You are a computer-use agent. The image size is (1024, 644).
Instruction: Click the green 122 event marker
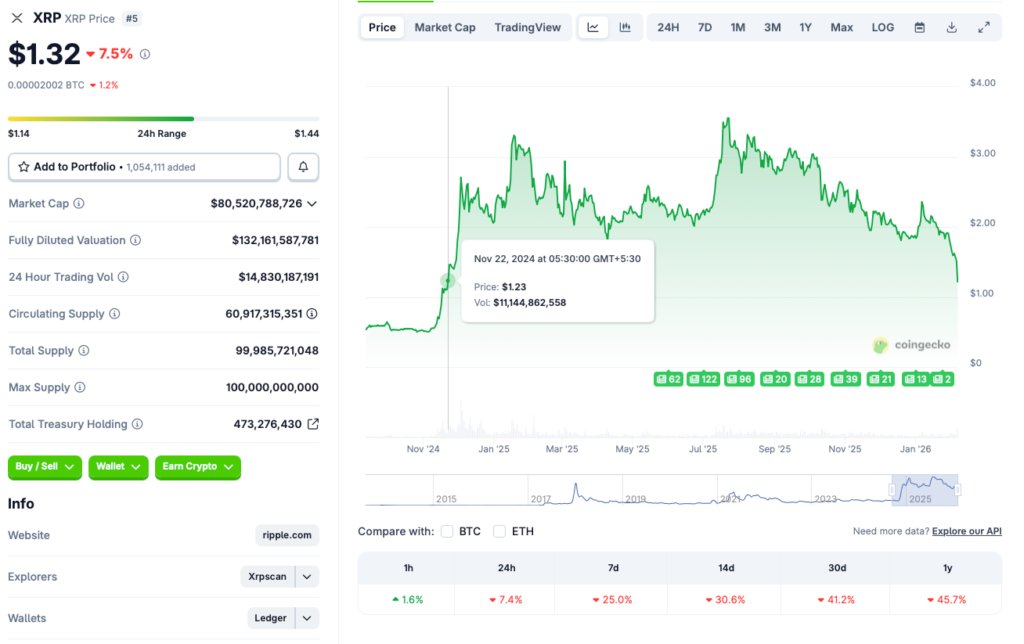[703, 379]
